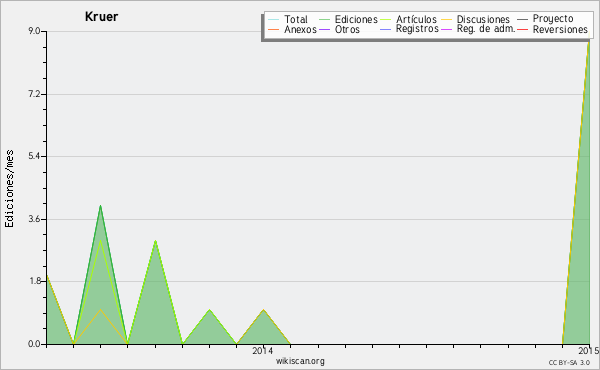Click the Reg. de adm. legend label
600x370 pixels.
click(486, 29)
